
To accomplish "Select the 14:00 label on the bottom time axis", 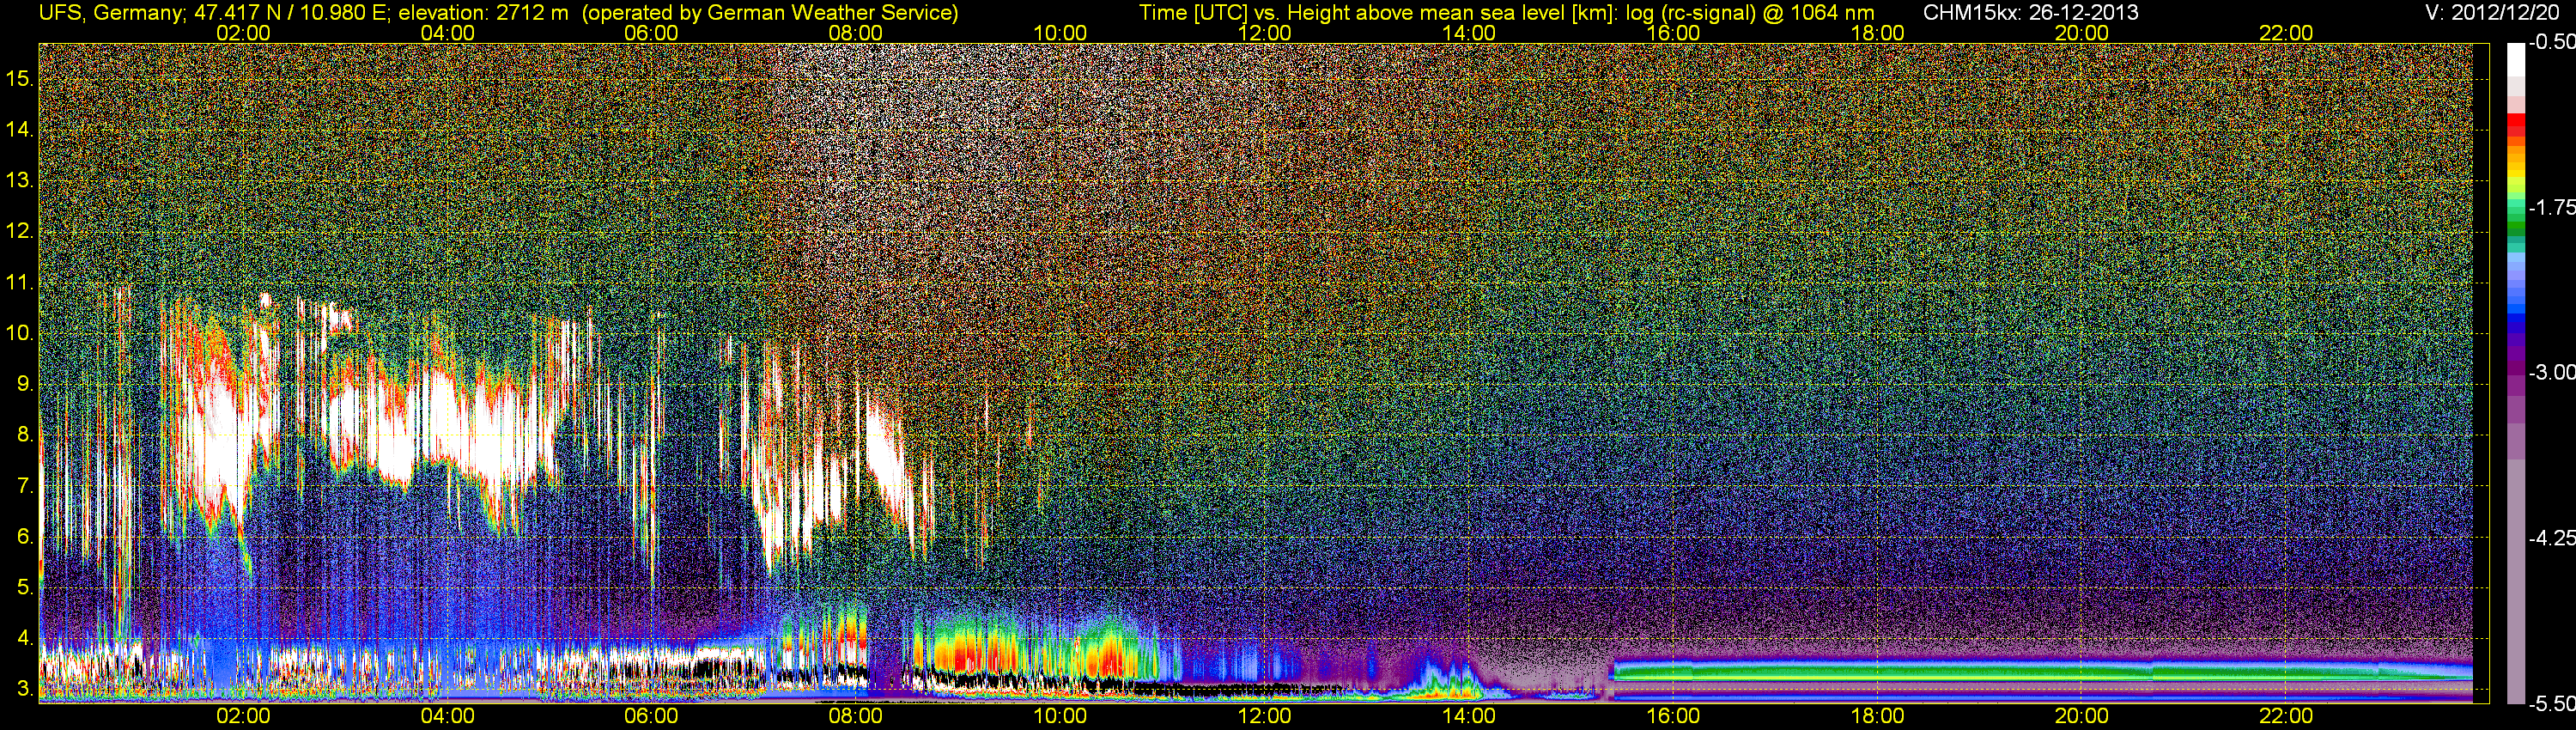I will [1469, 716].
